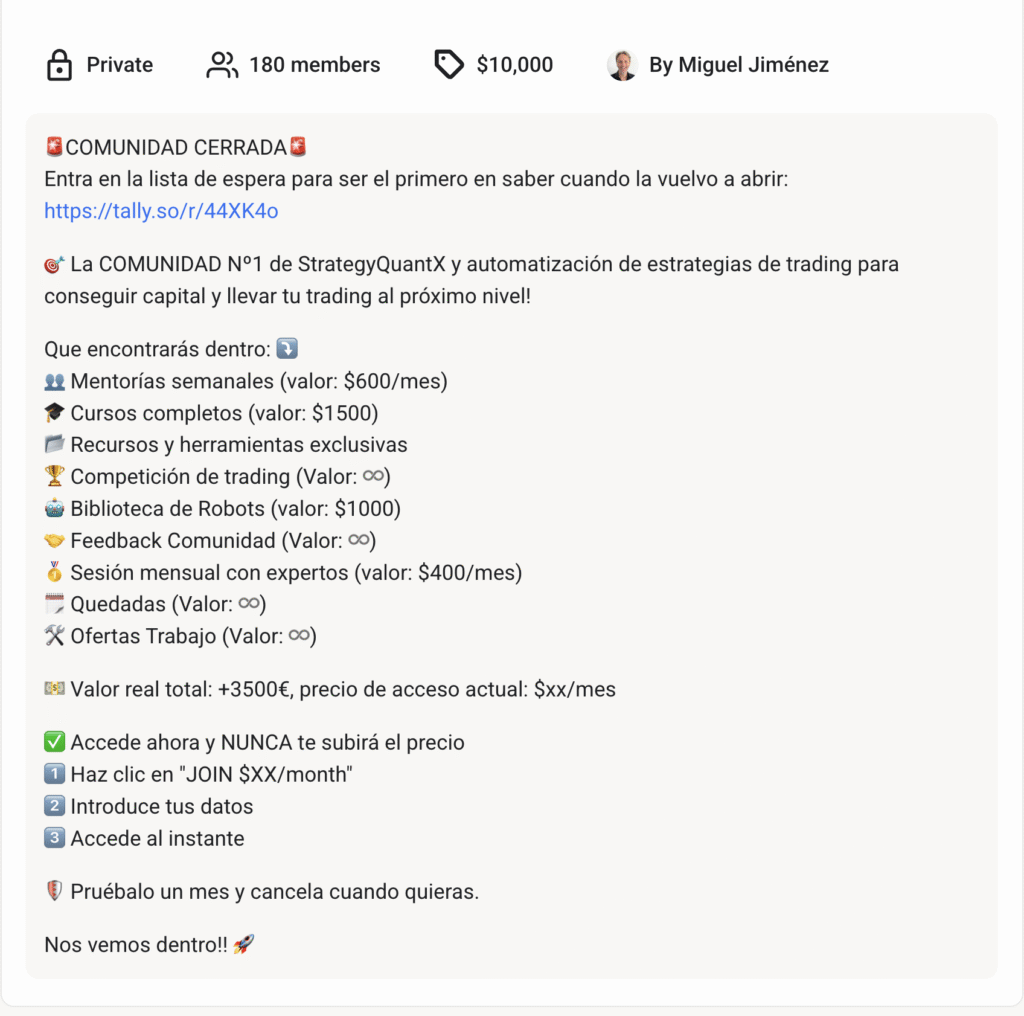Viewport: 1024px width, 1016px height.
Task: Click the Private lock icon
Action: pos(59,66)
